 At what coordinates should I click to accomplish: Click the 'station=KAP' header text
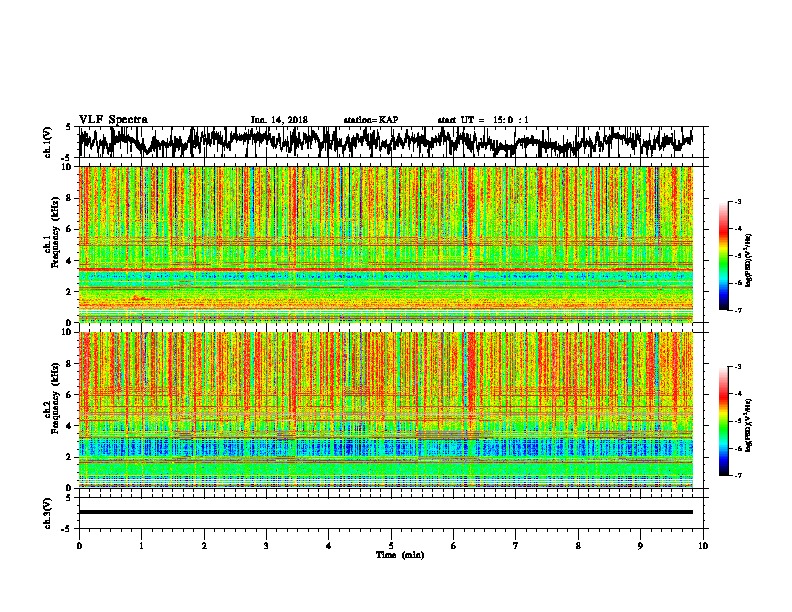click(371, 120)
